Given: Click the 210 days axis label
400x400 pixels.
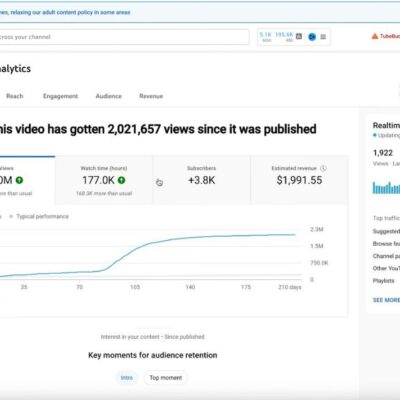Looking at the screenshot, I should point(290,287).
